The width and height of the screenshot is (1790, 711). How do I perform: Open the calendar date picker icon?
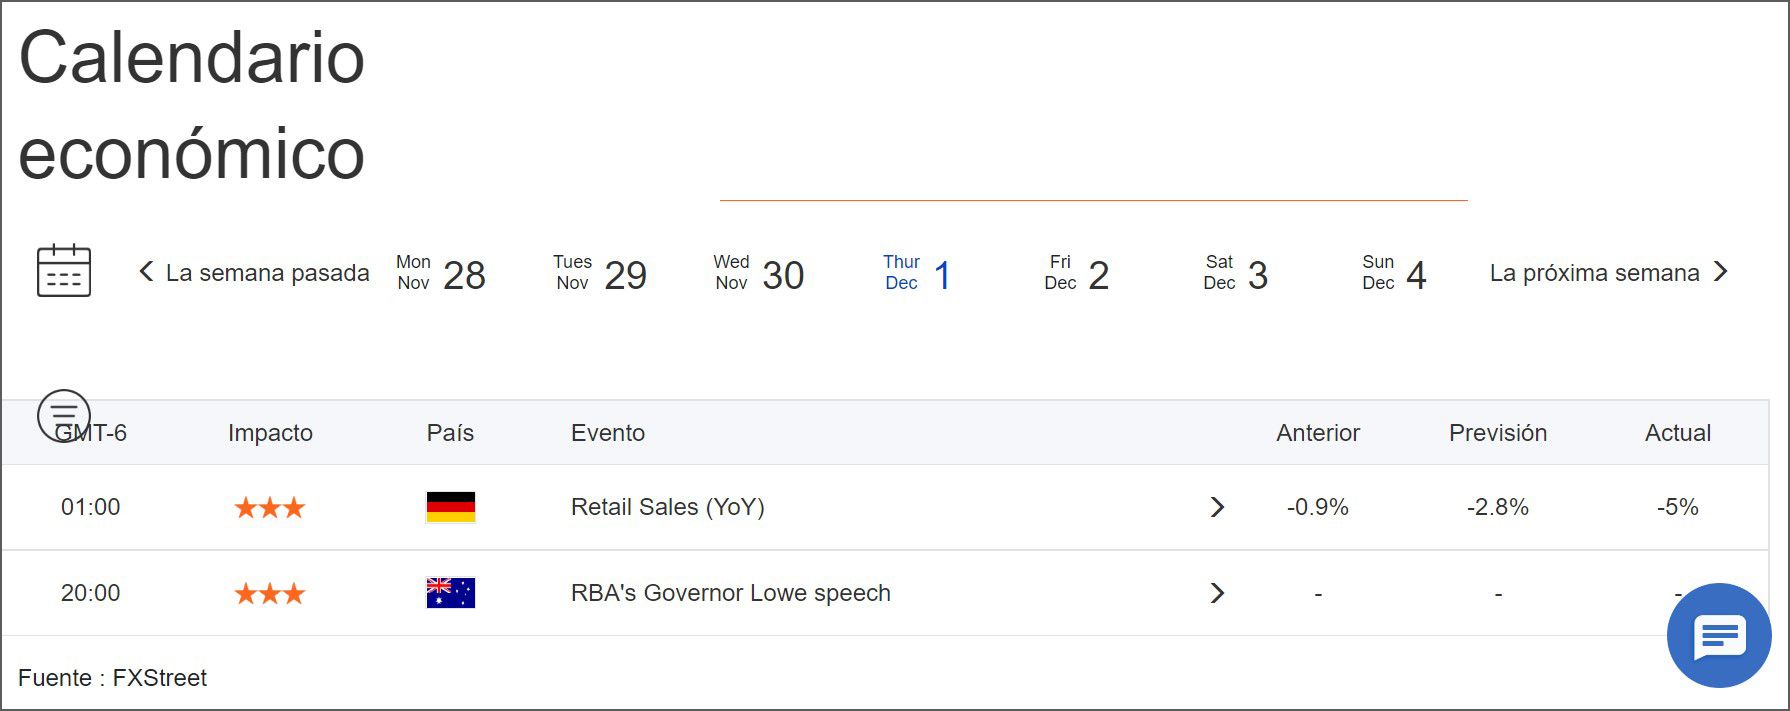(64, 271)
